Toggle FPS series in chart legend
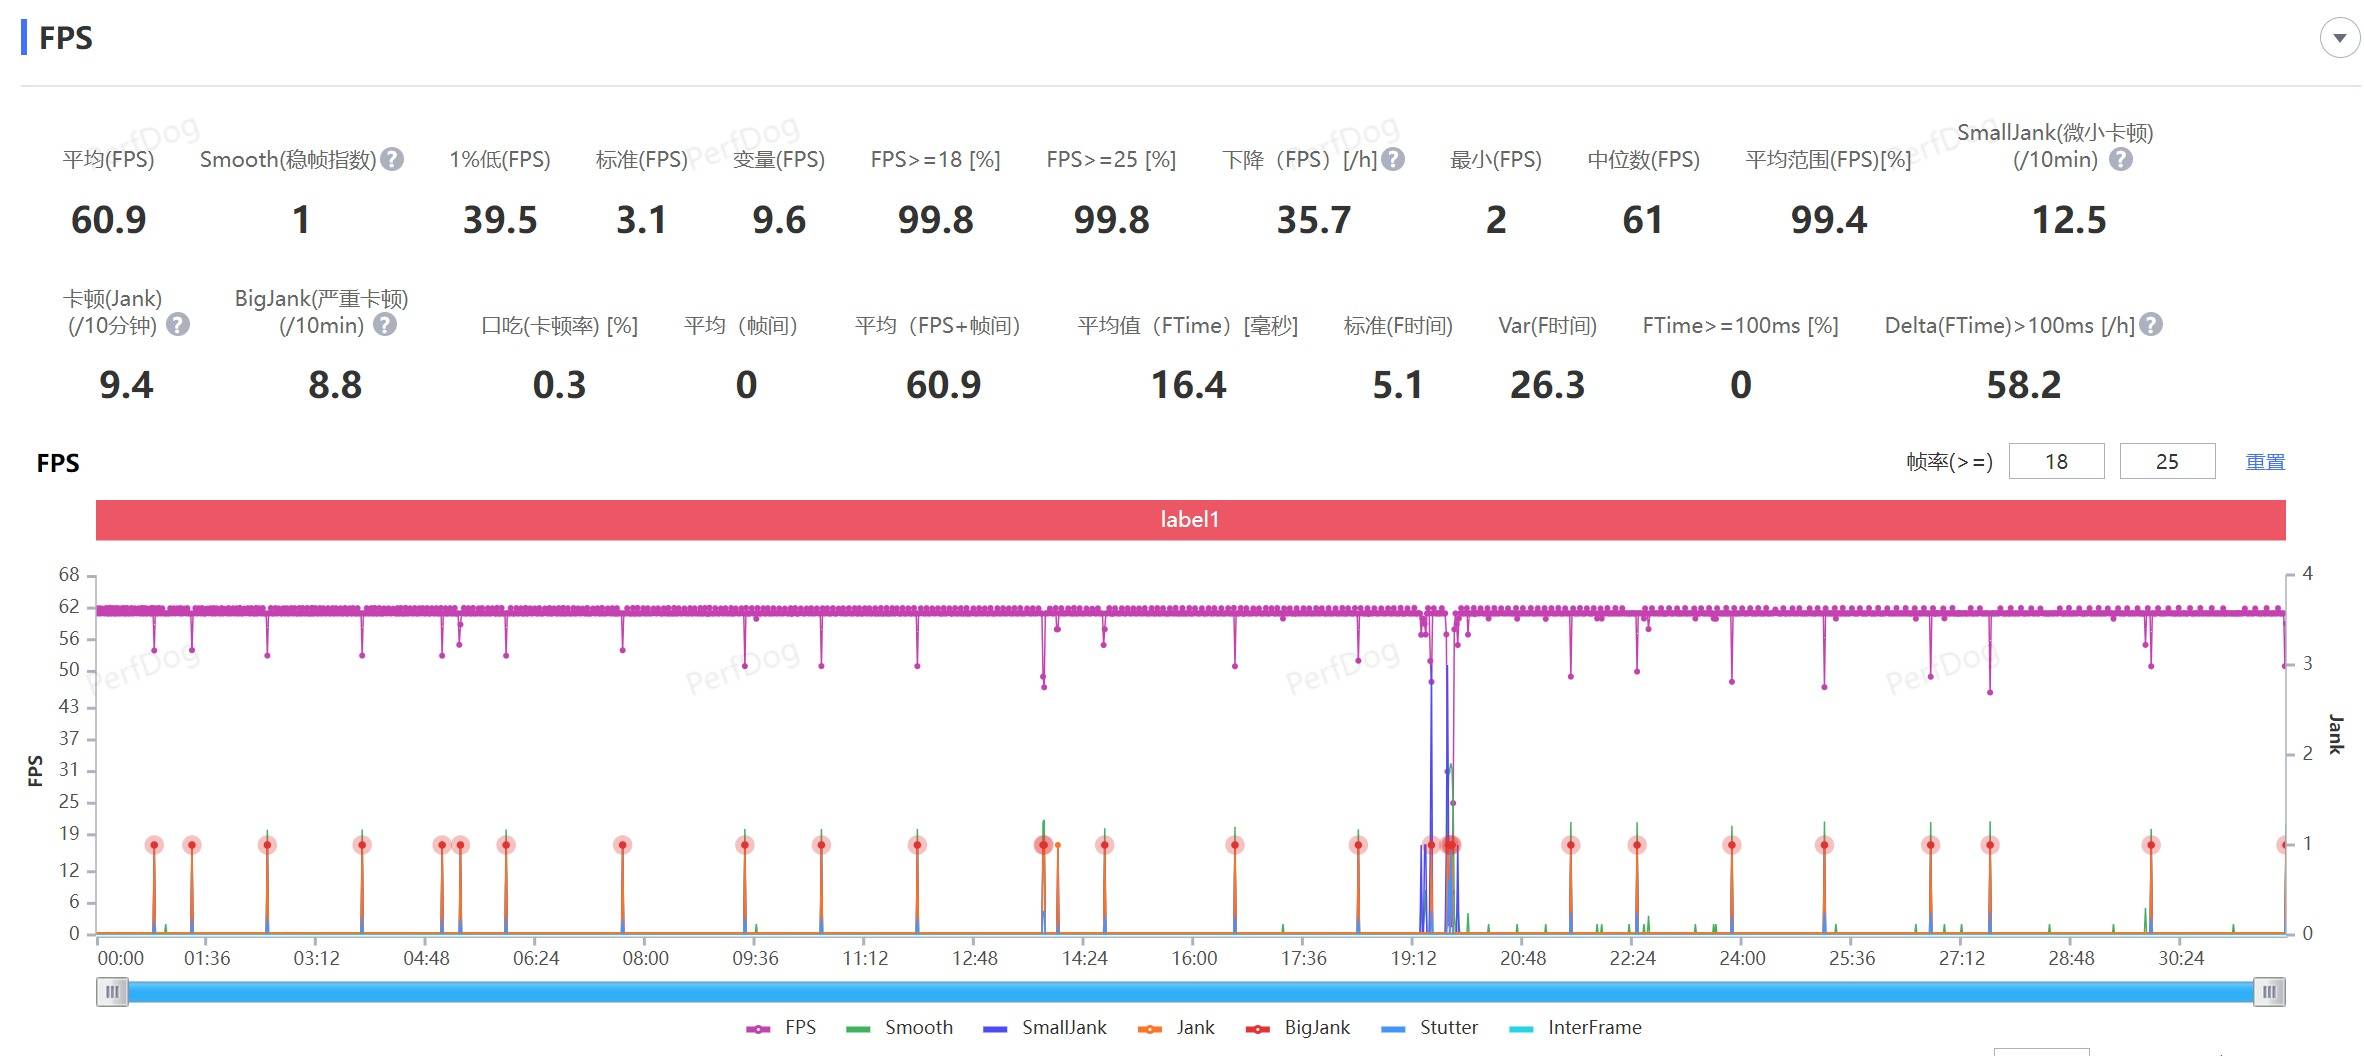Viewport: 2364px width, 1056px height. 781,1028
